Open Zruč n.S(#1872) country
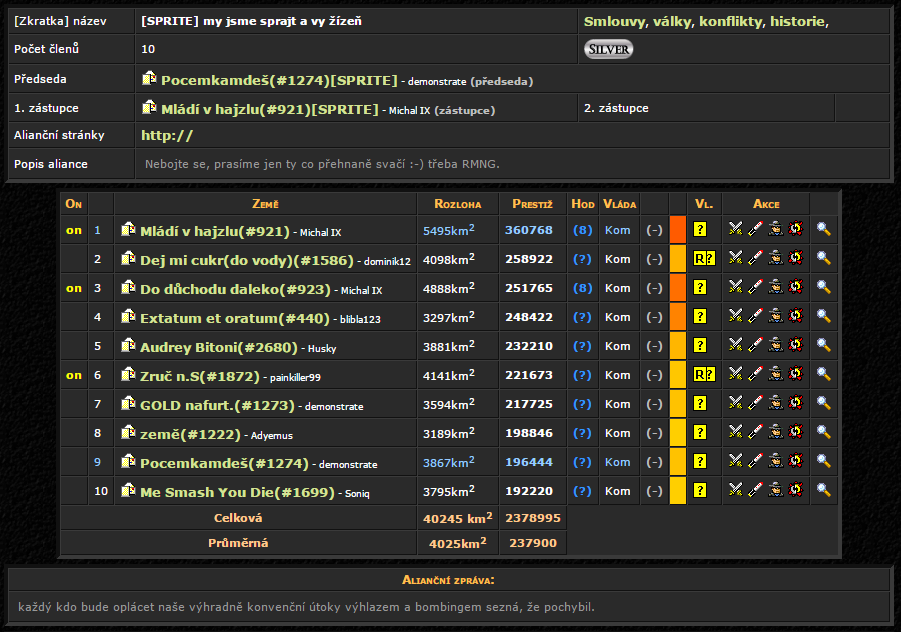The height and width of the screenshot is (632, 901). click(x=200, y=376)
